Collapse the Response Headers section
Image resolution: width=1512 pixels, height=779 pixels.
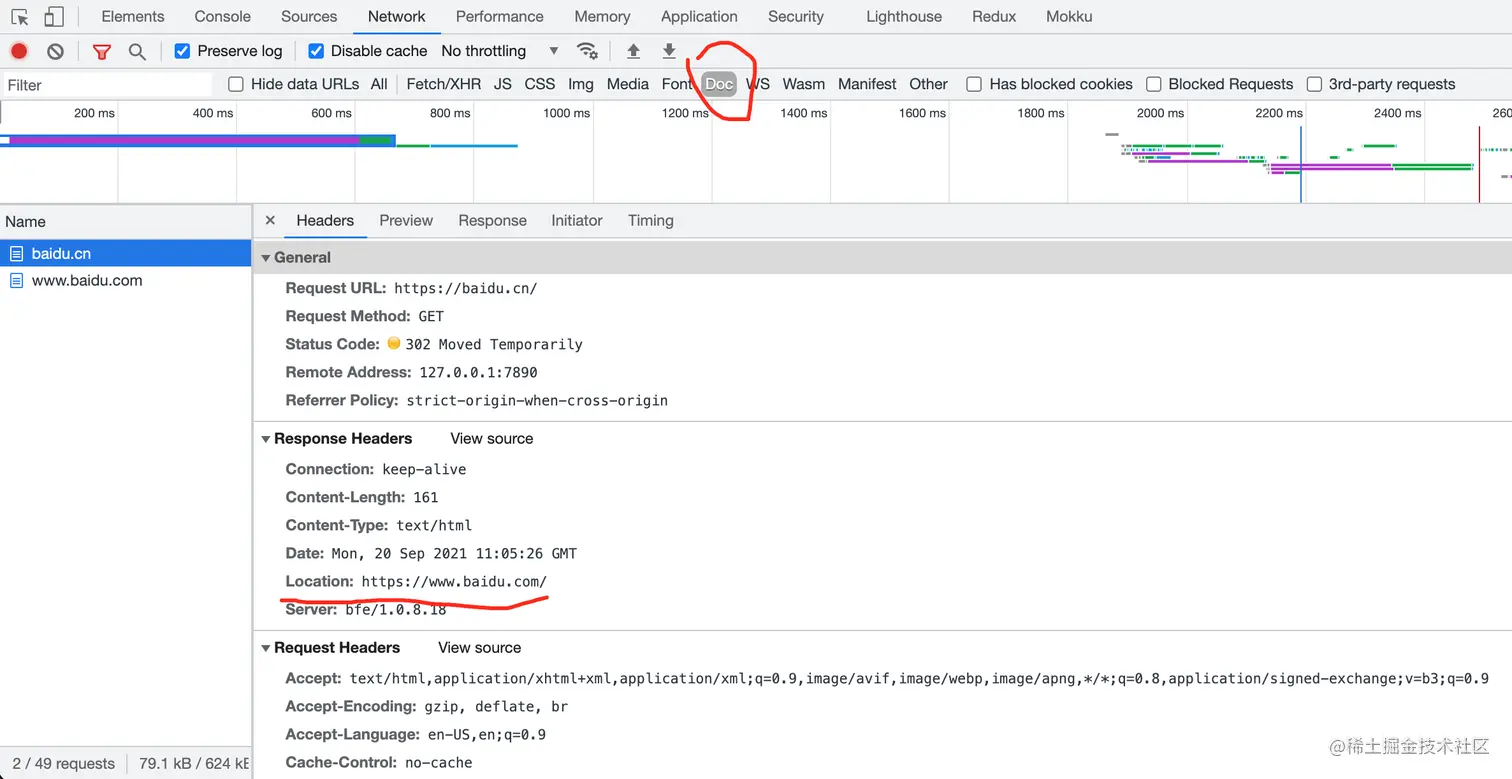tap(266, 439)
